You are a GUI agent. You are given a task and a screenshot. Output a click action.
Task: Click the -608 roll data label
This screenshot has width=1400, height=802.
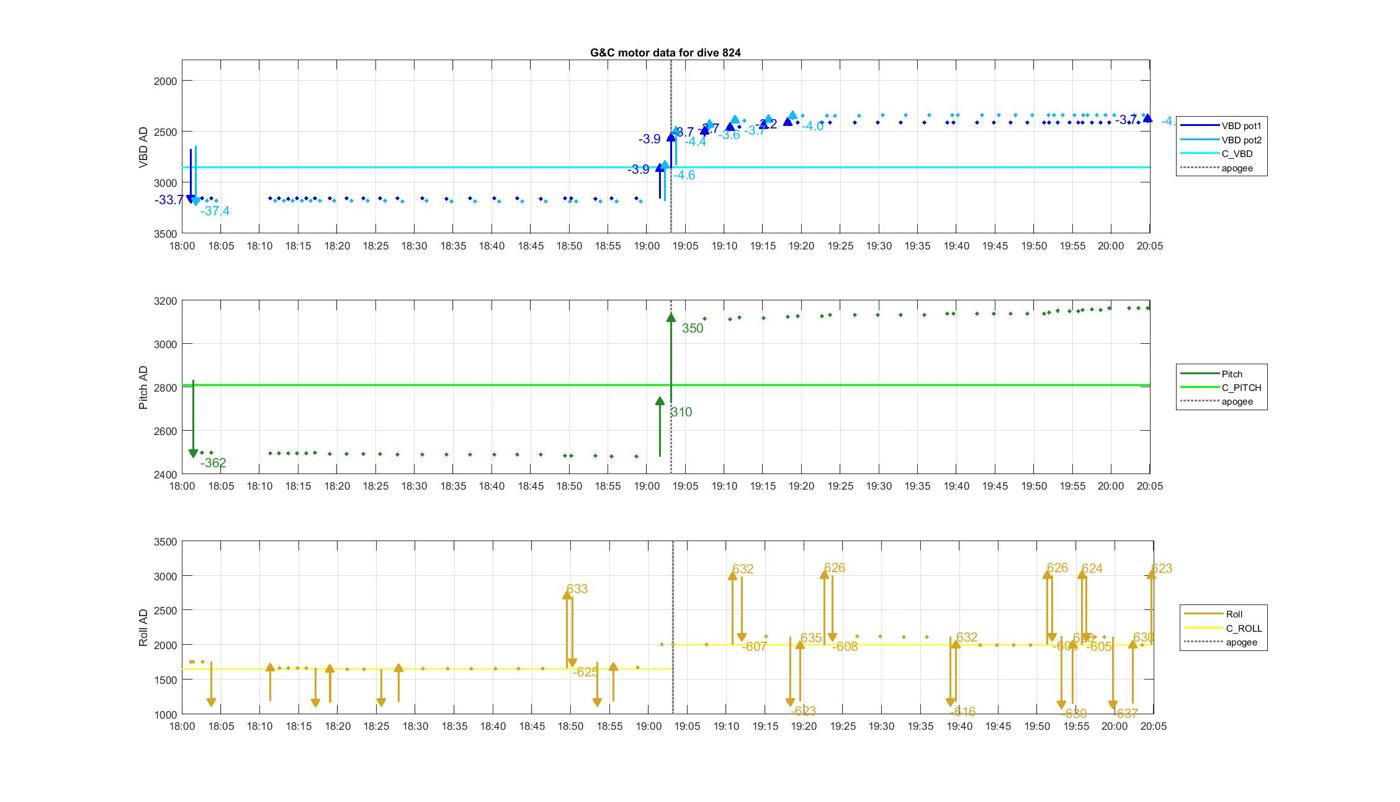[845, 647]
